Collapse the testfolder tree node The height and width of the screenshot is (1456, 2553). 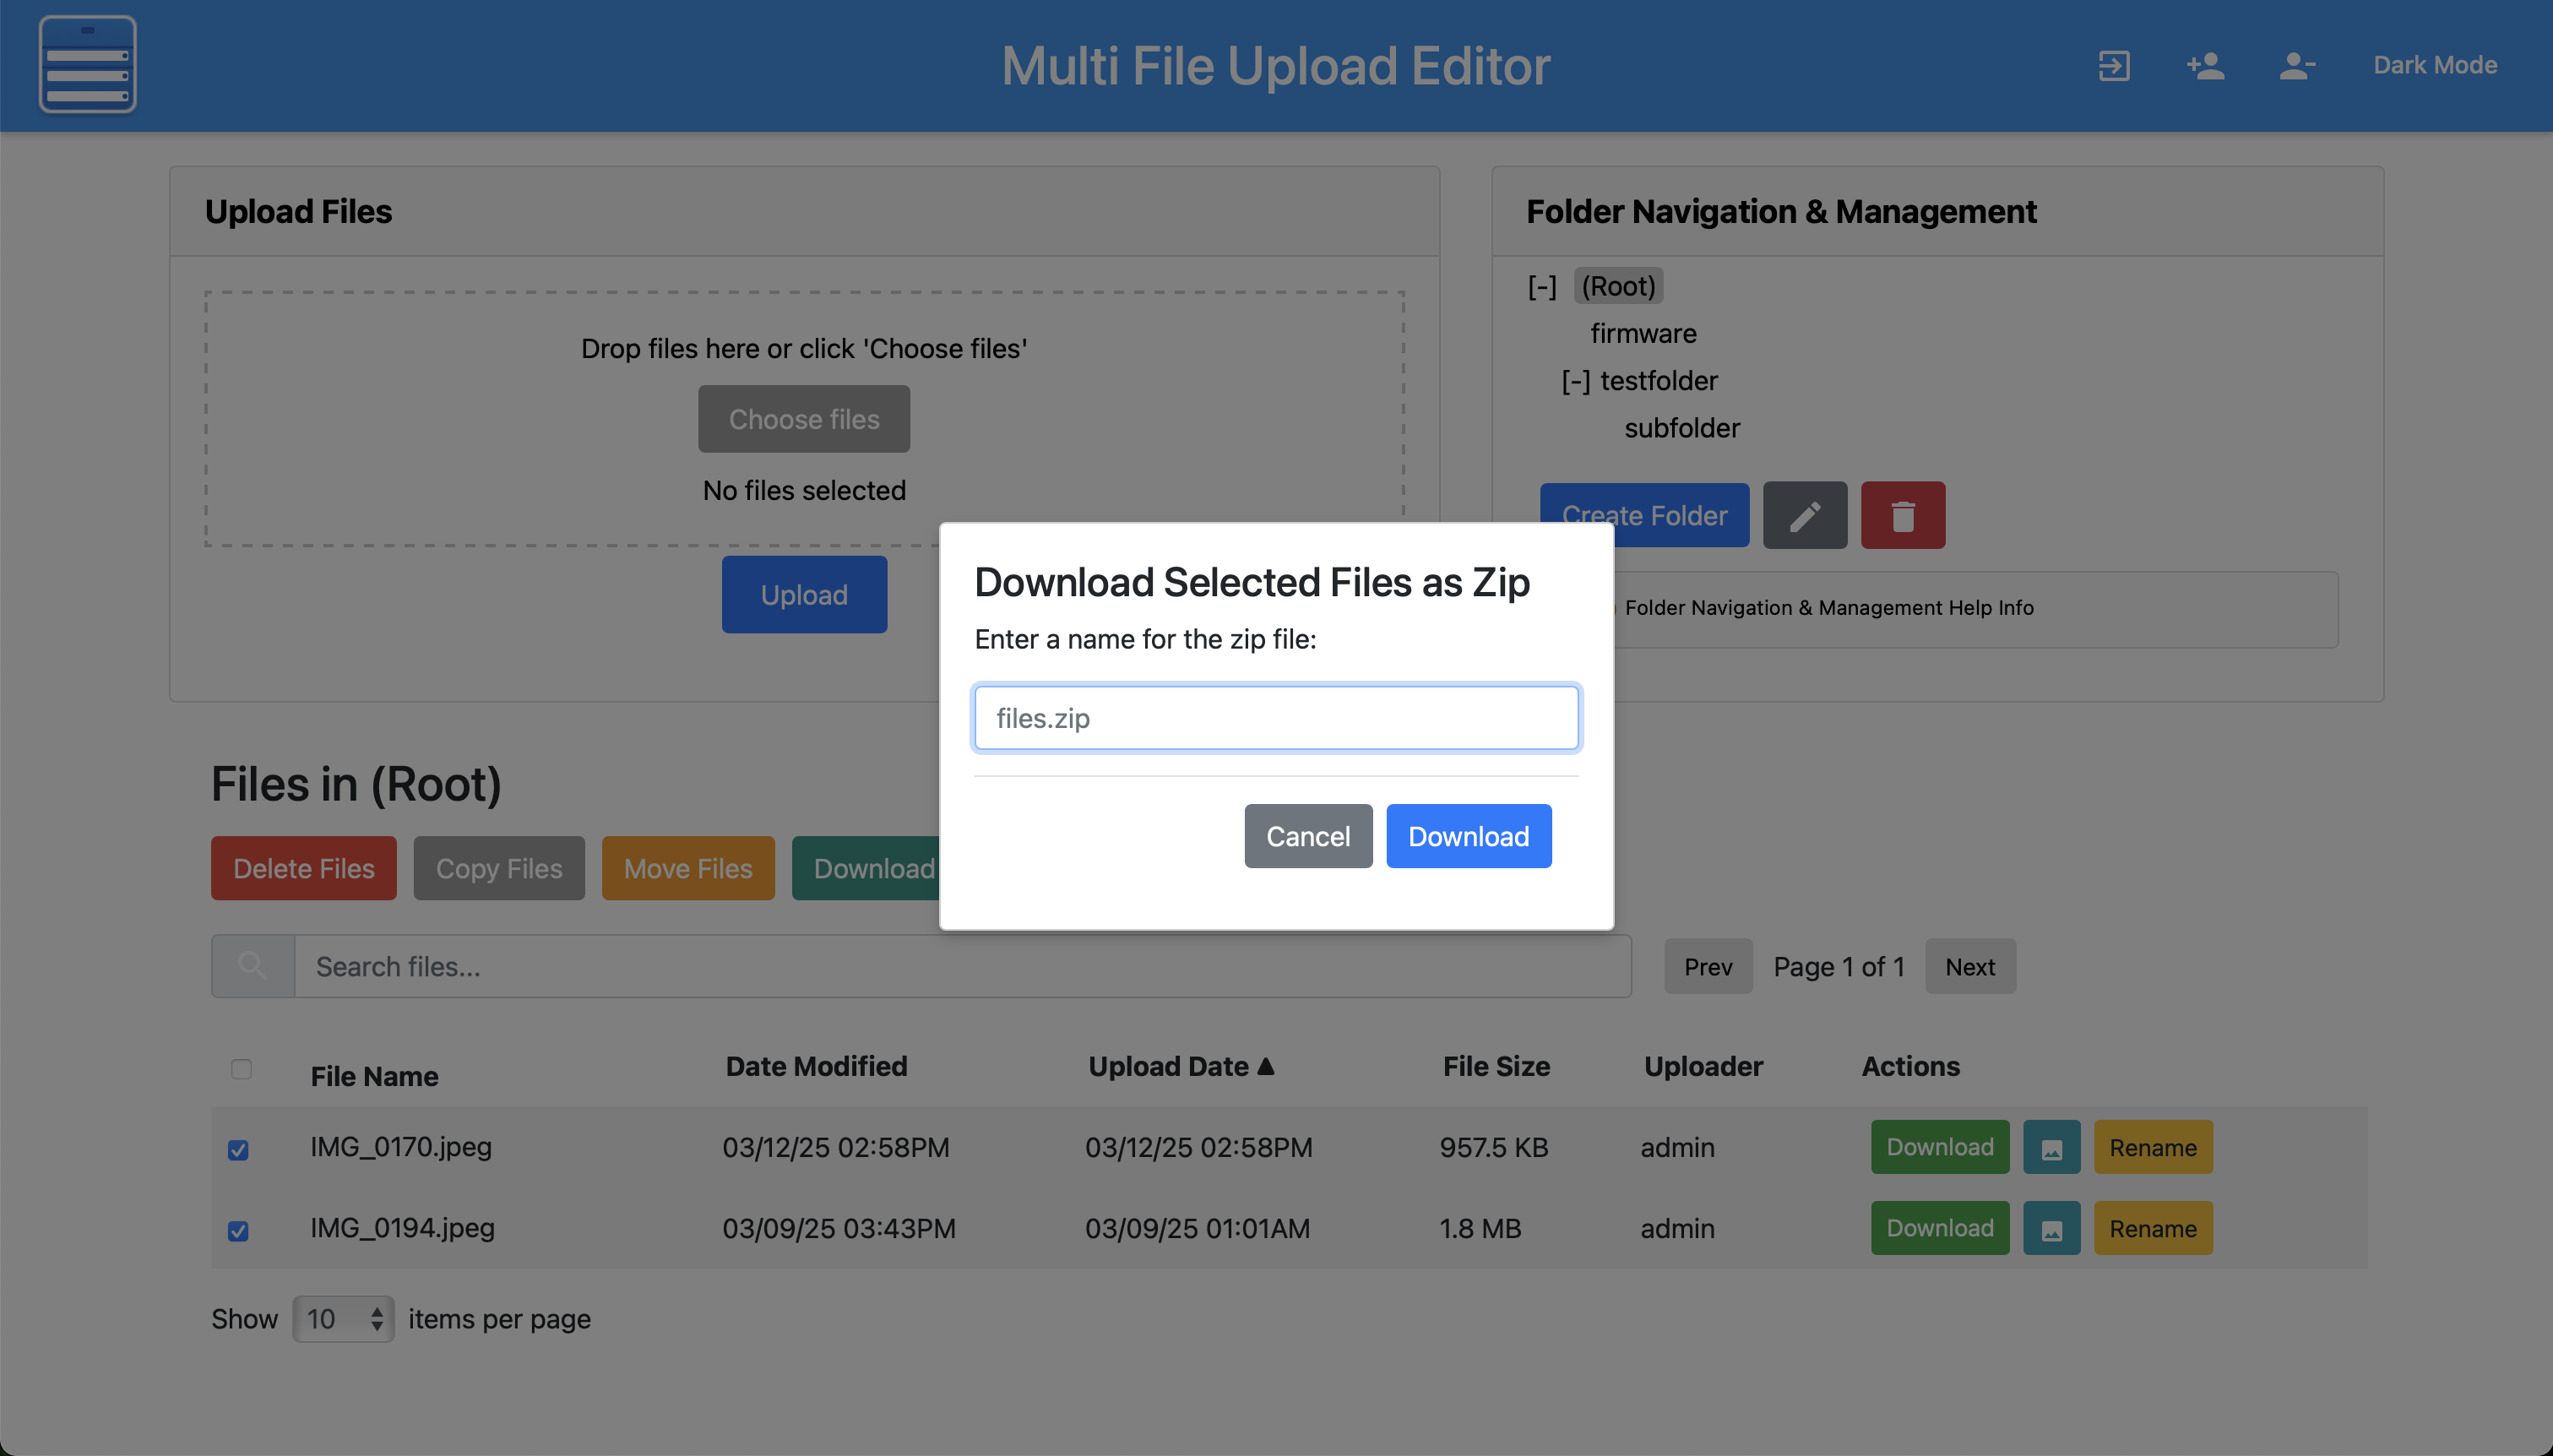(x=1575, y=381)
